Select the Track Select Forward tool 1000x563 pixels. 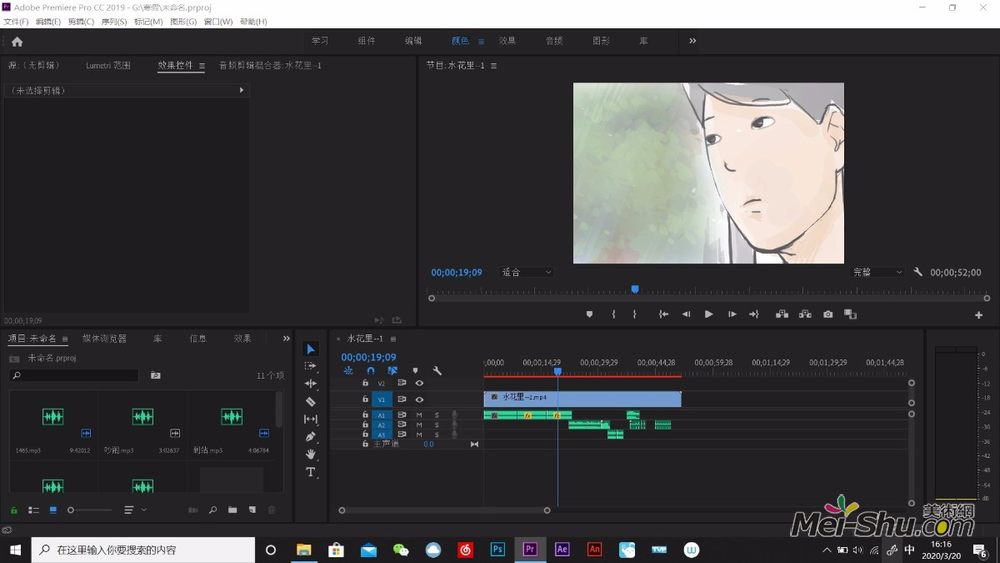tap(311, 366)
